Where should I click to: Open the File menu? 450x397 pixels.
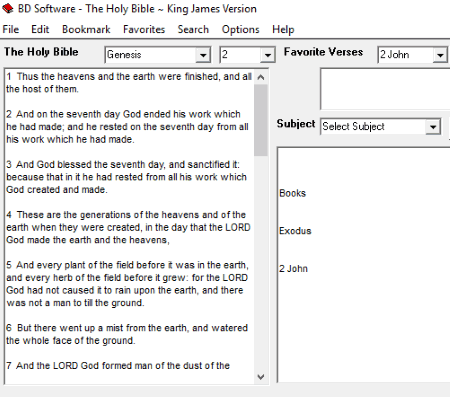pyautogui.click(x=11, y=29)
